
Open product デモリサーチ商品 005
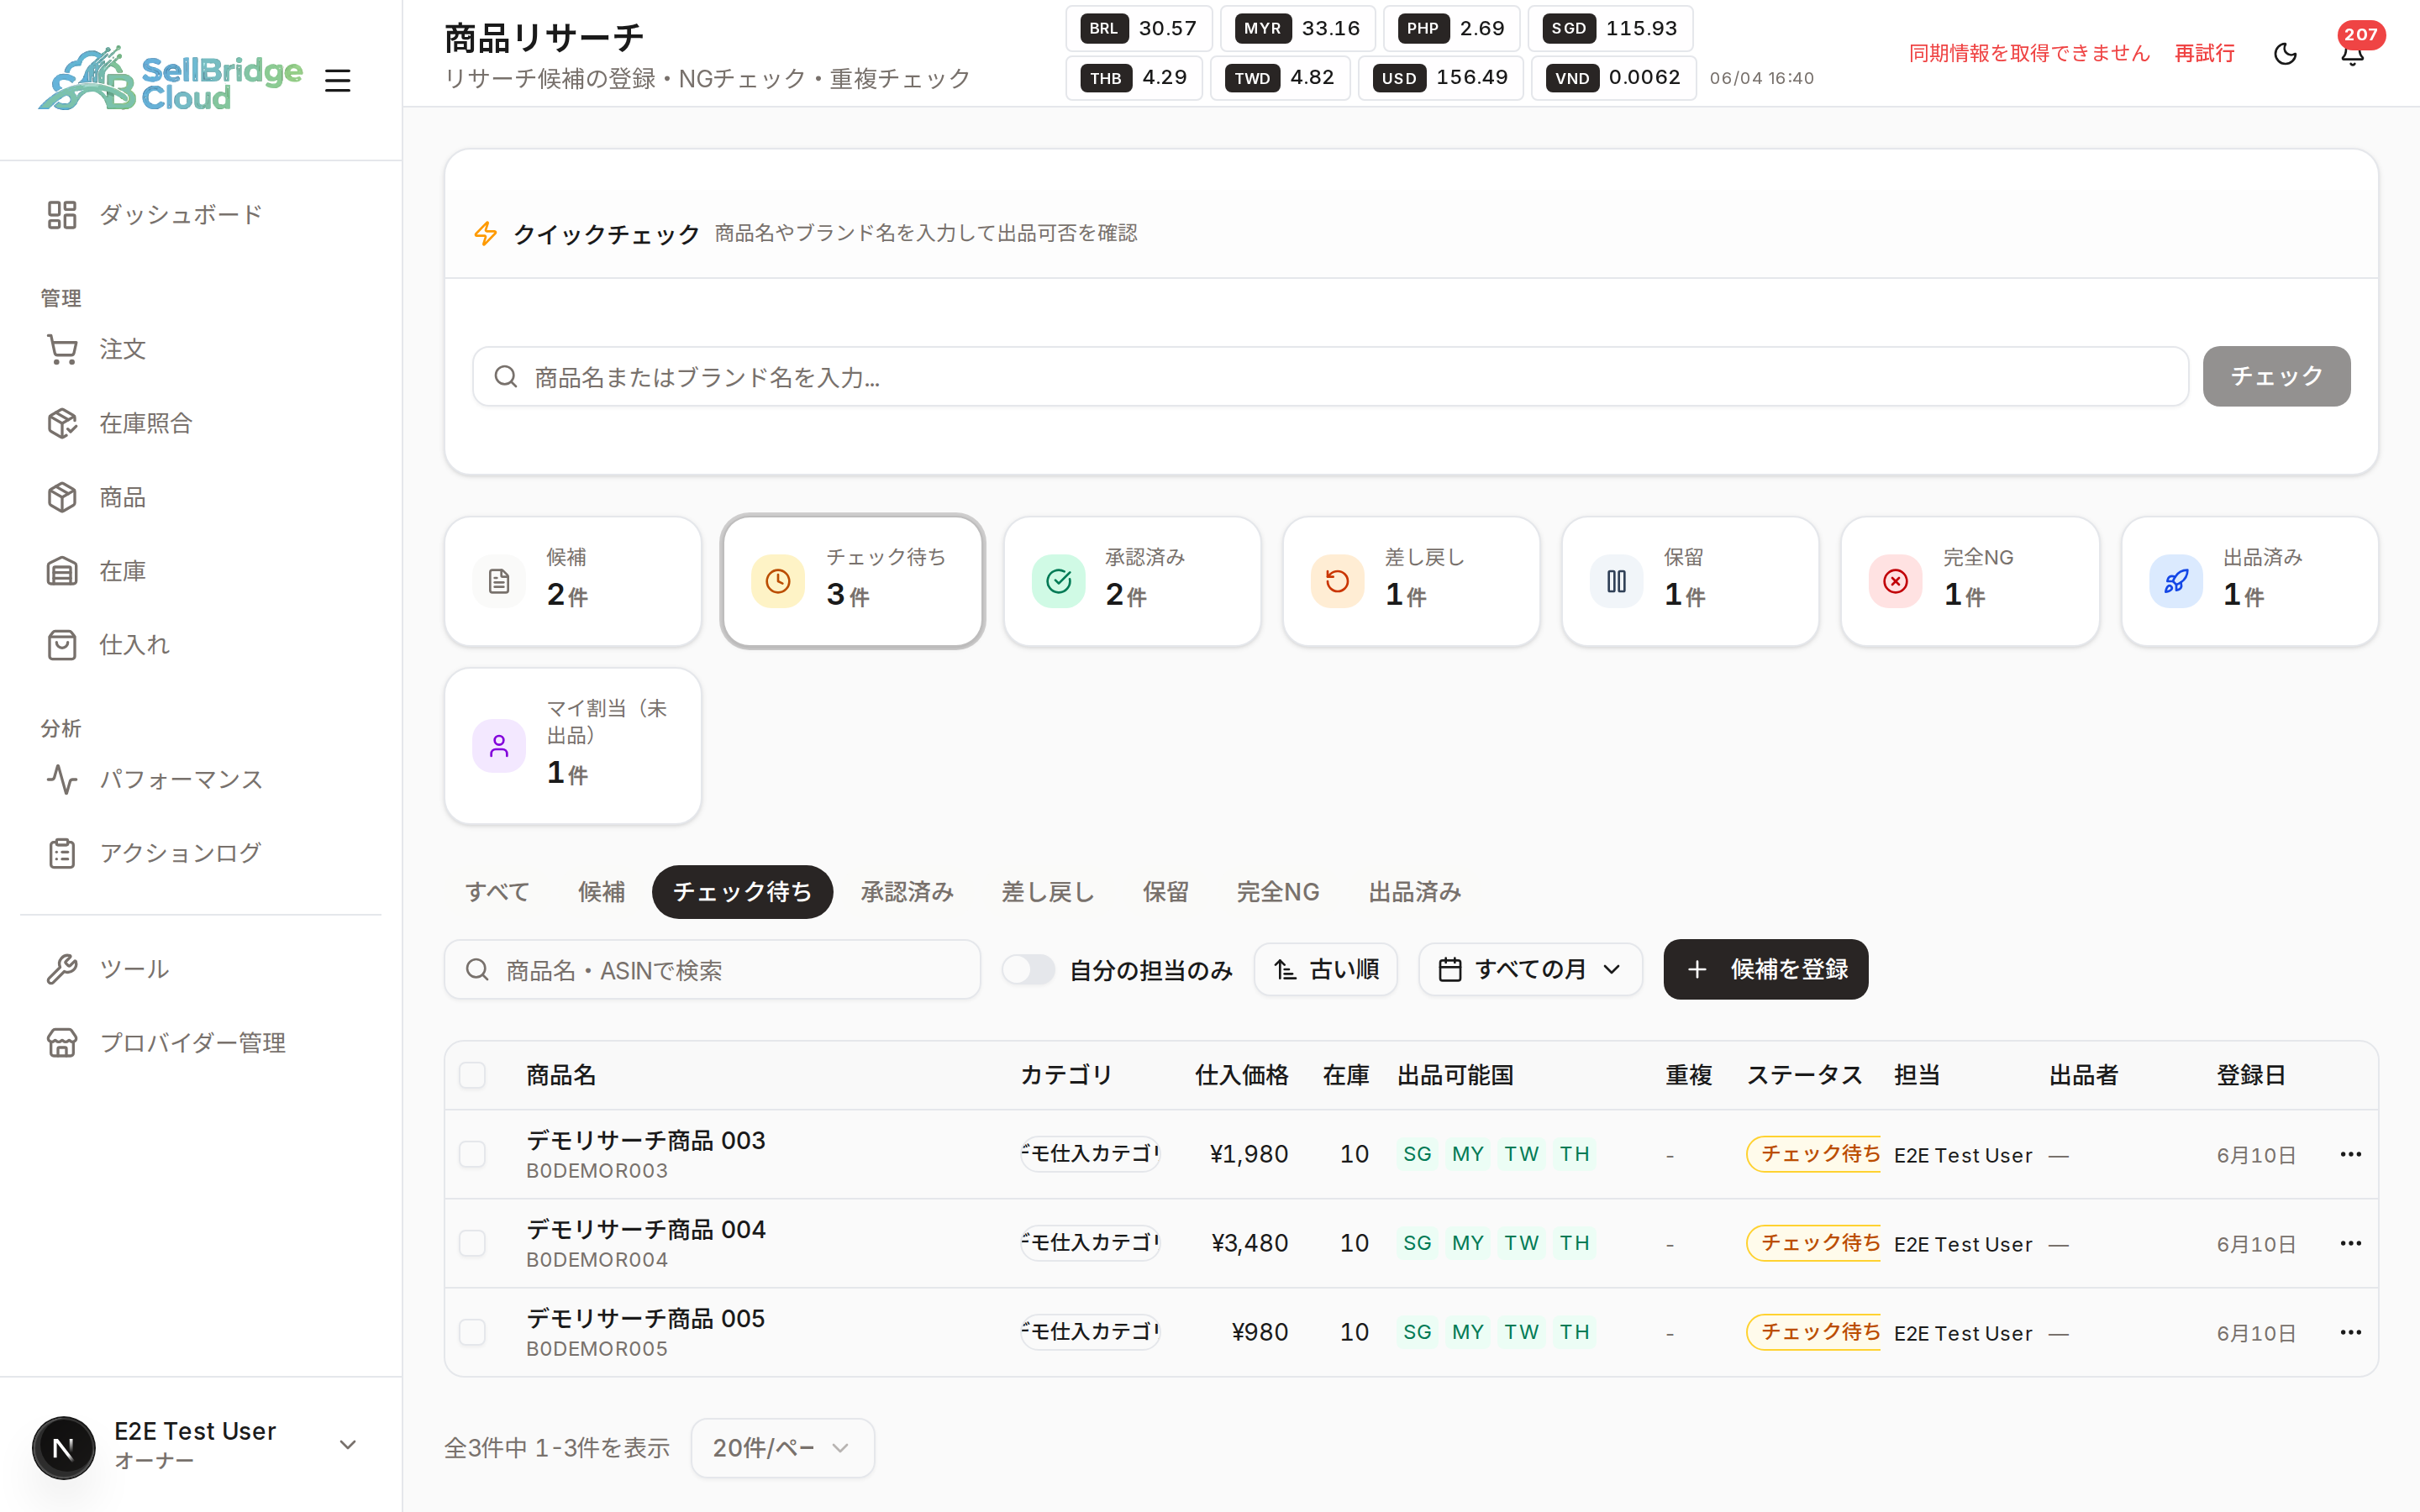646,1318
